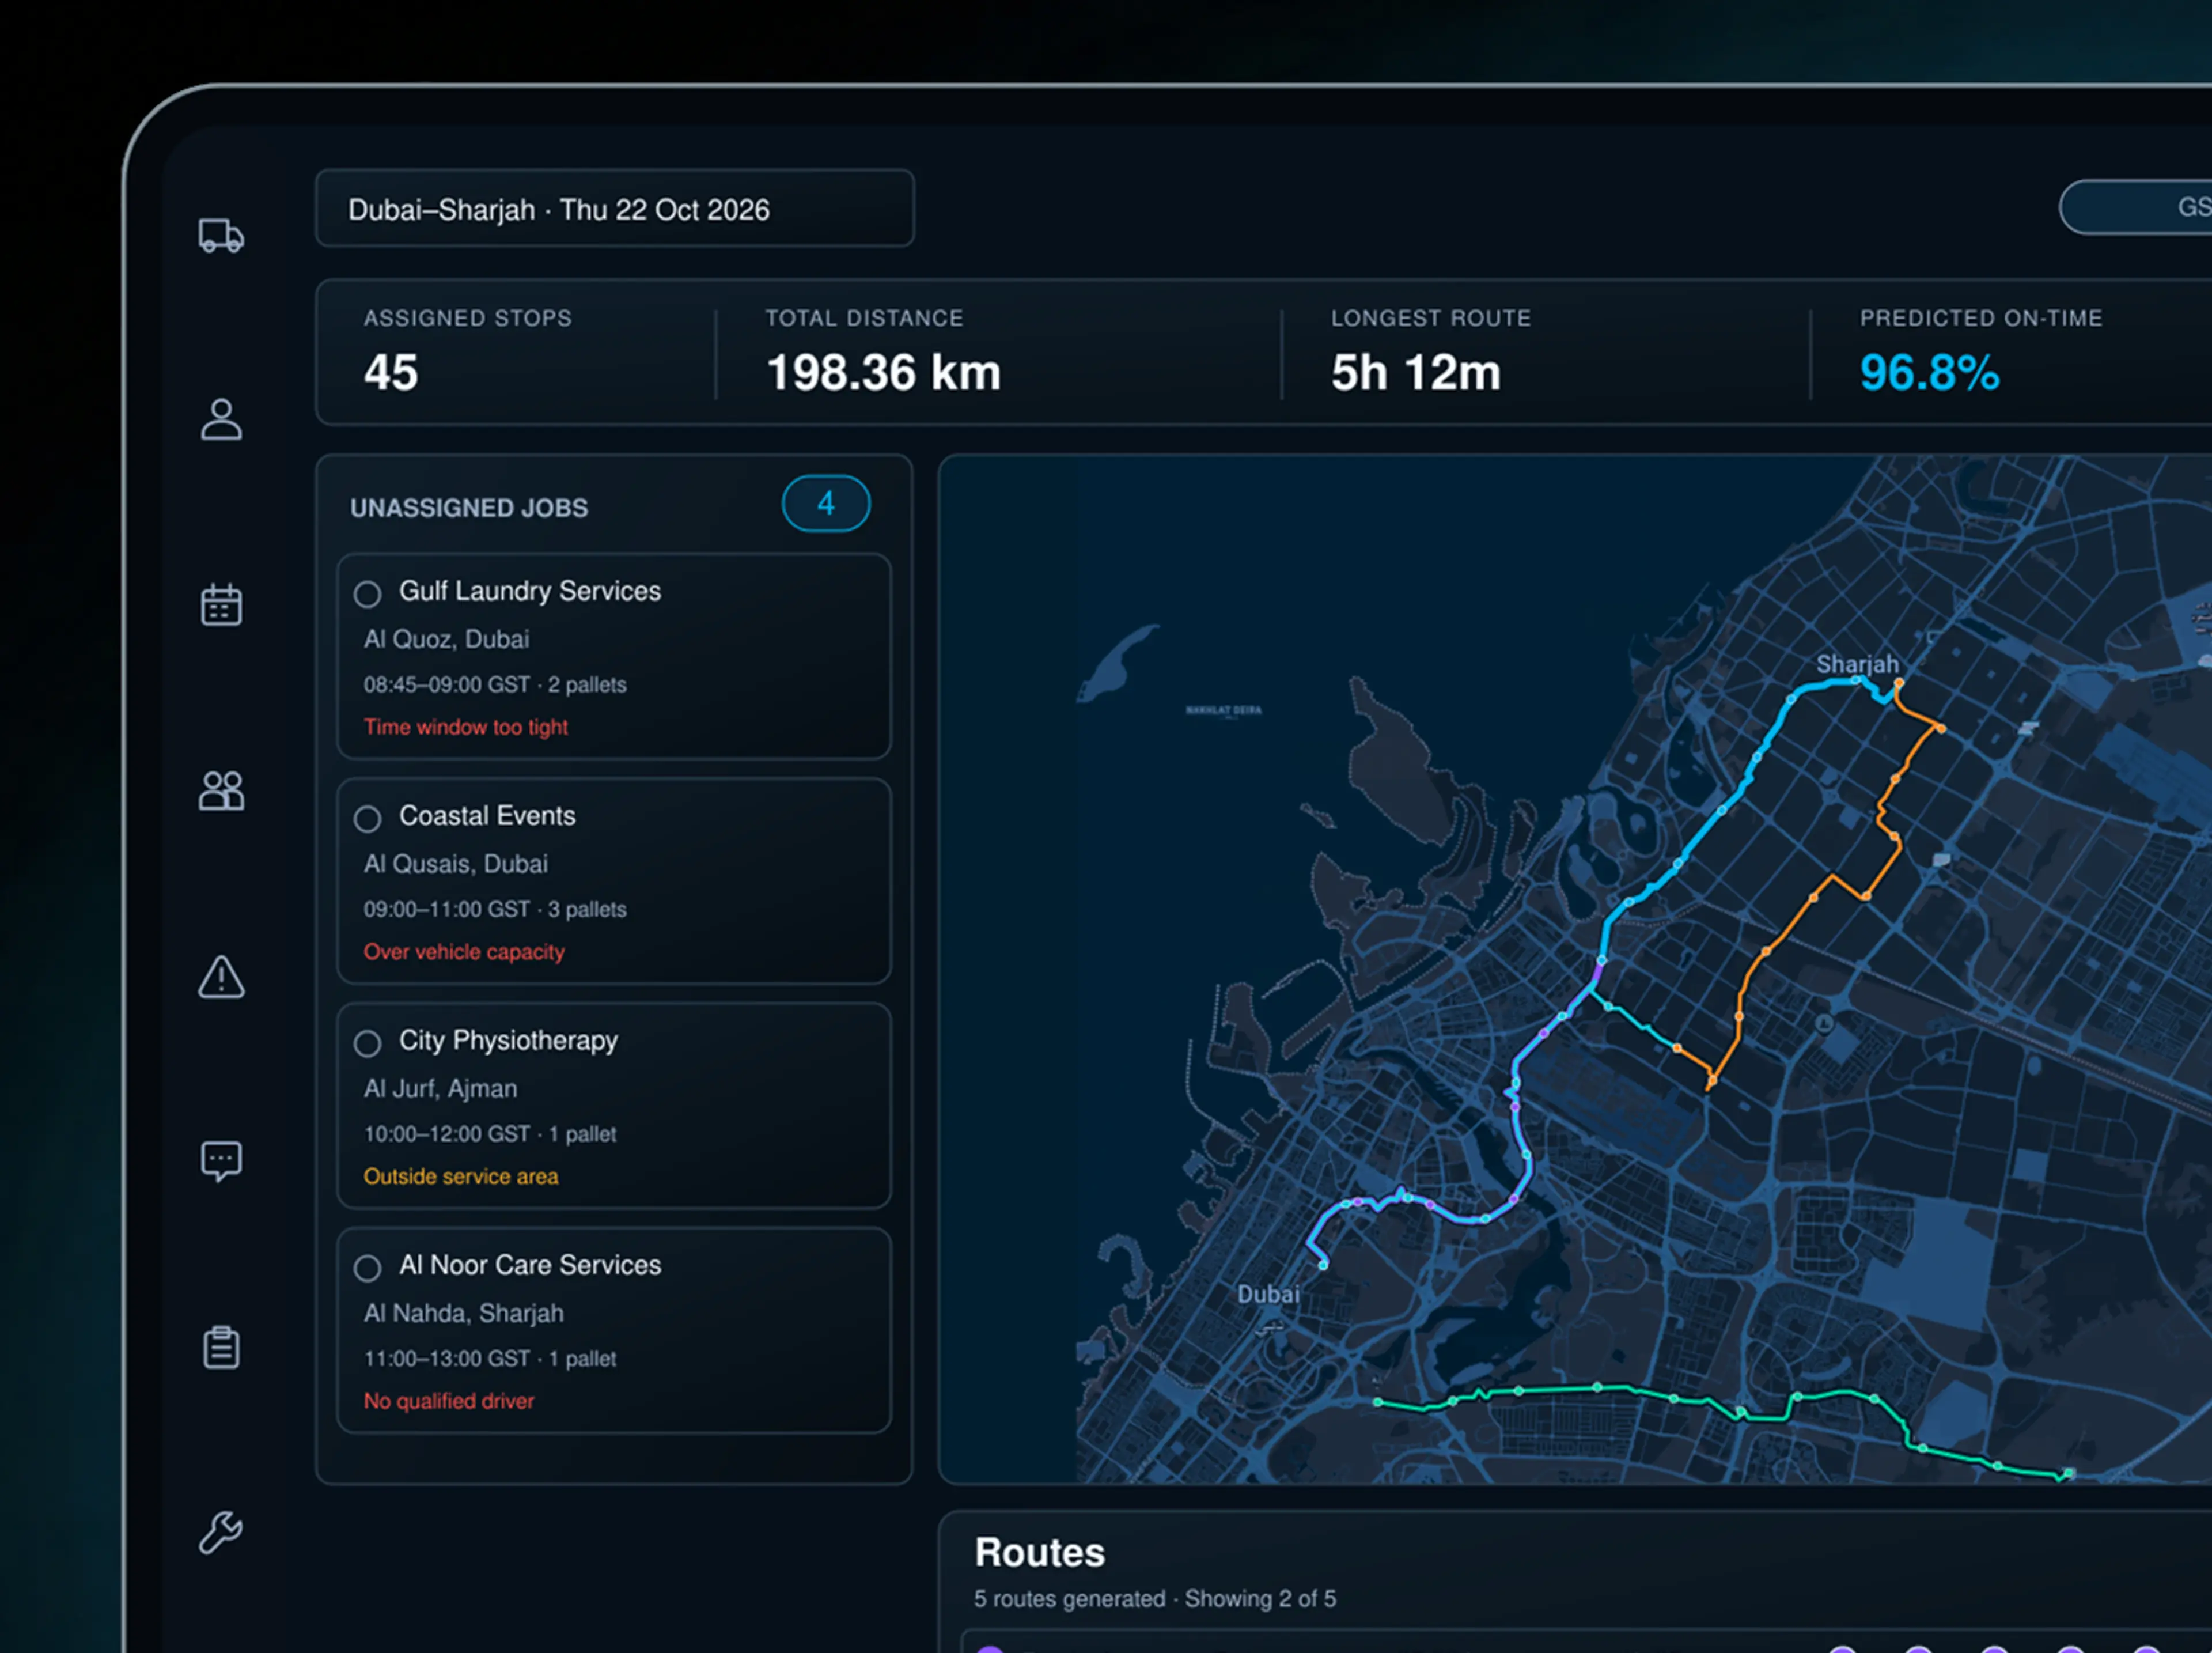Click the Assigned Stops value 45
This screenshot has width=2212, height=1653.
point(391,373)
